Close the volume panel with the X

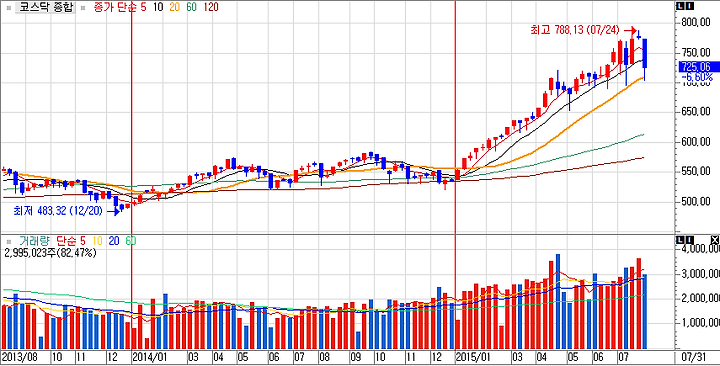tap(714, 240)
